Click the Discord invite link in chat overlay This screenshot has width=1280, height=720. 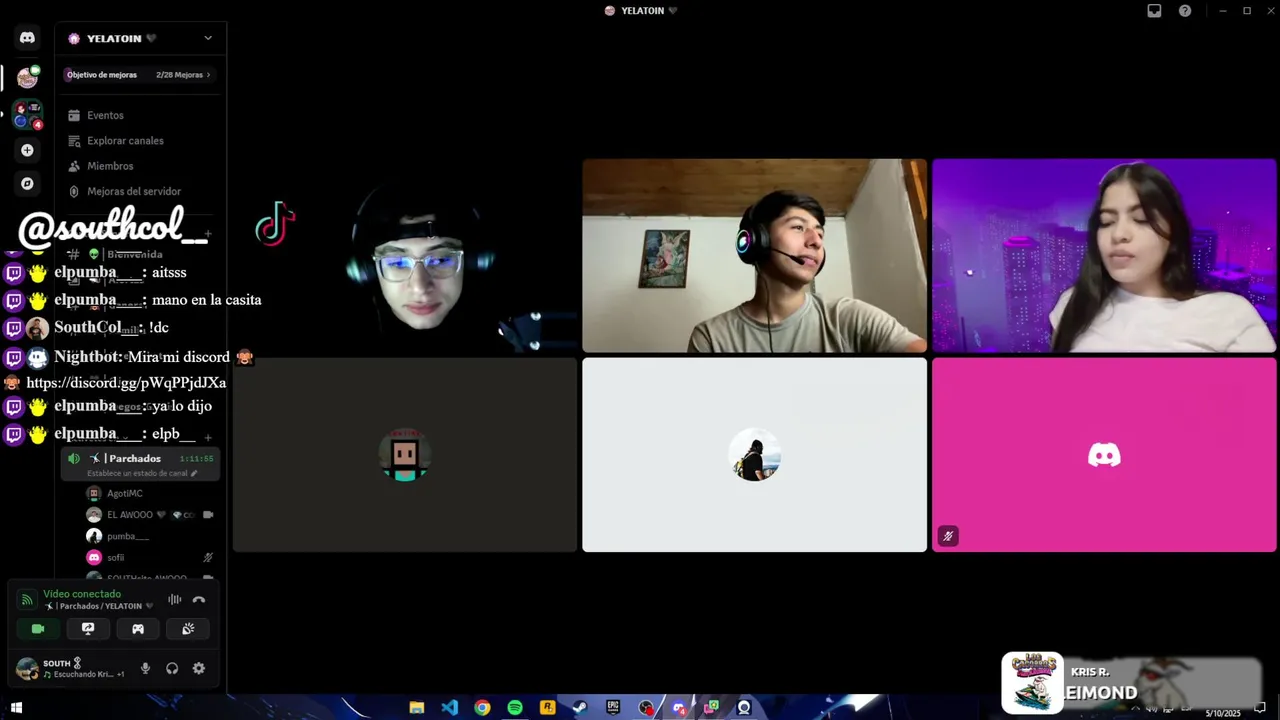[126, 382]
